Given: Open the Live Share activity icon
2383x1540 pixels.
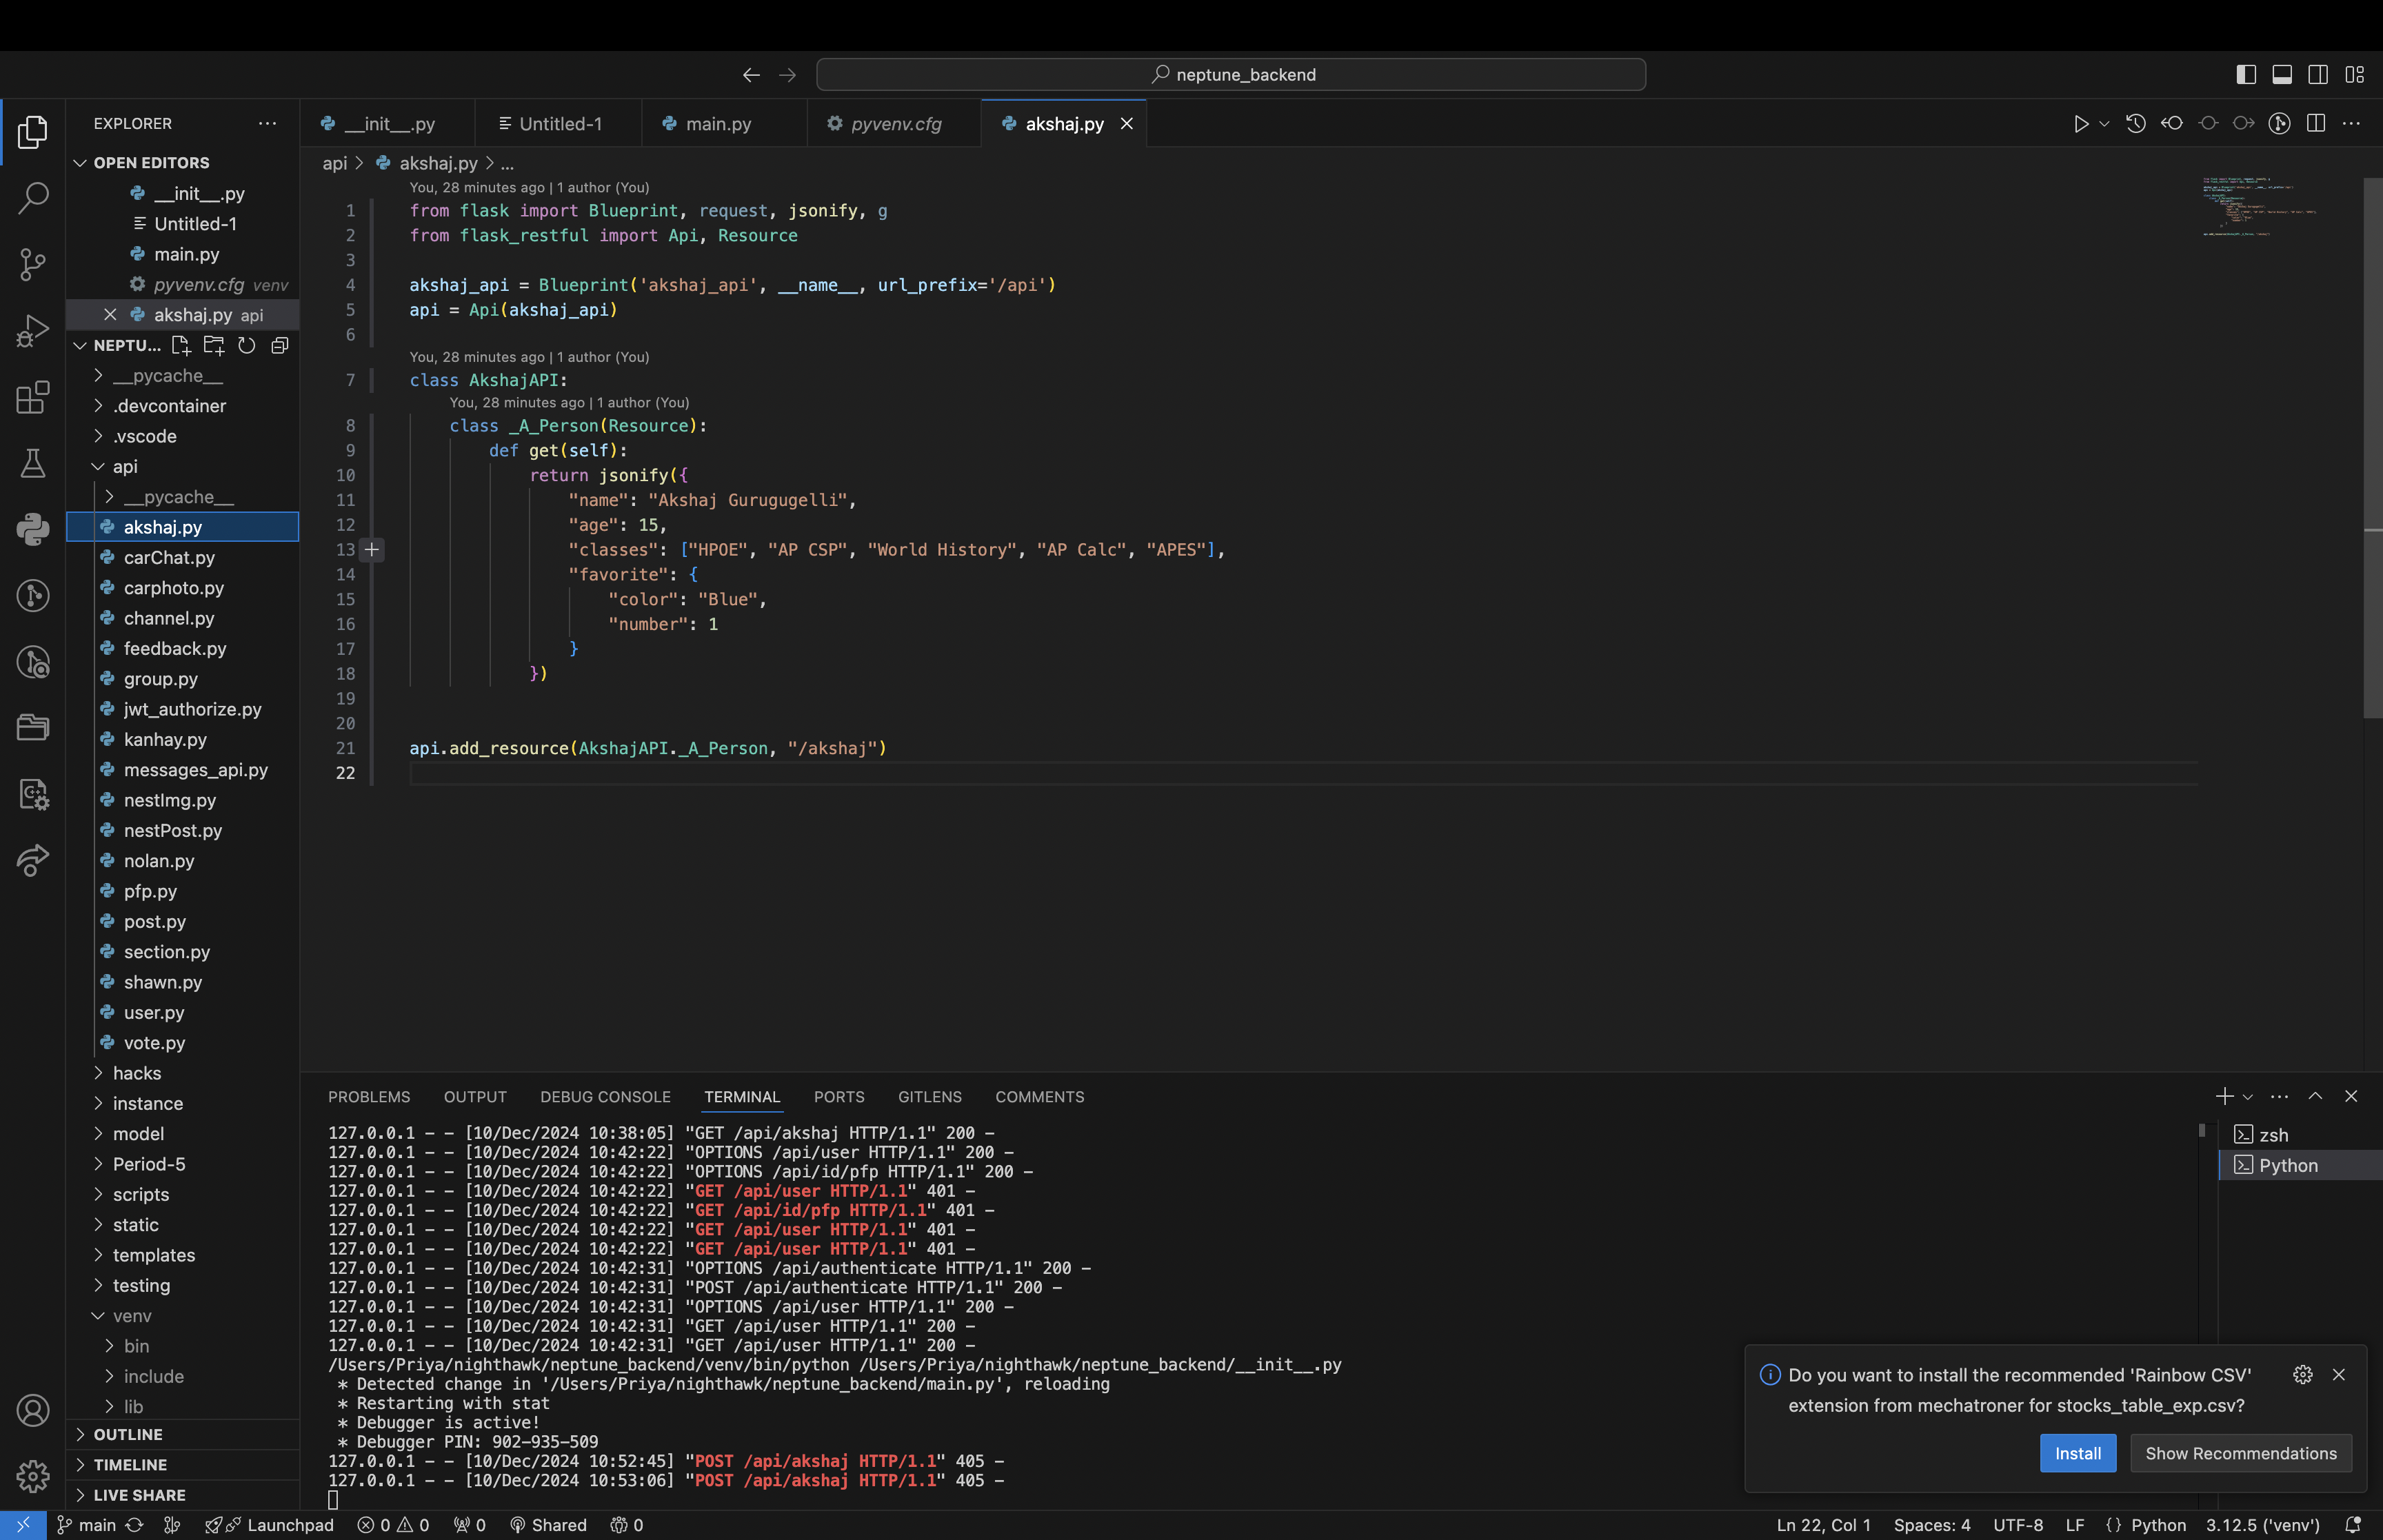Looking at the screenshot, I should [33, 861].
